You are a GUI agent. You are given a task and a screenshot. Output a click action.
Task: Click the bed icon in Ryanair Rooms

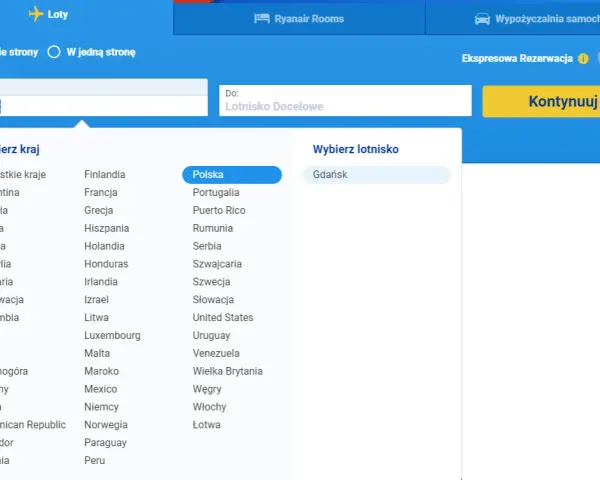pos(262,19)
